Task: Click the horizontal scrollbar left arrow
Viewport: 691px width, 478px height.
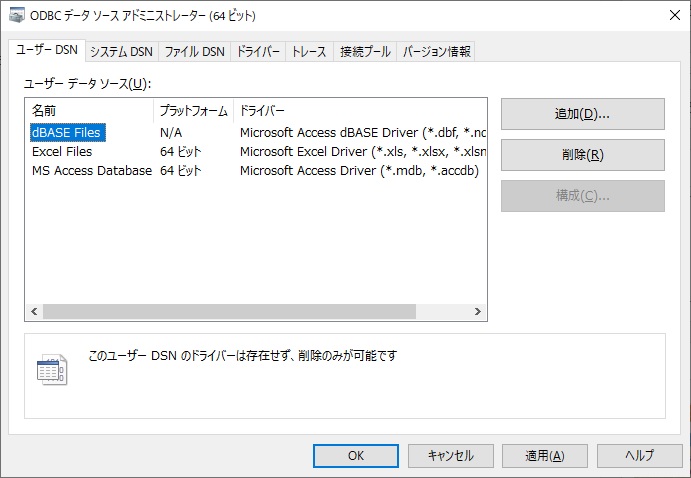Action: pyautogui.click(x=34, y=311)
